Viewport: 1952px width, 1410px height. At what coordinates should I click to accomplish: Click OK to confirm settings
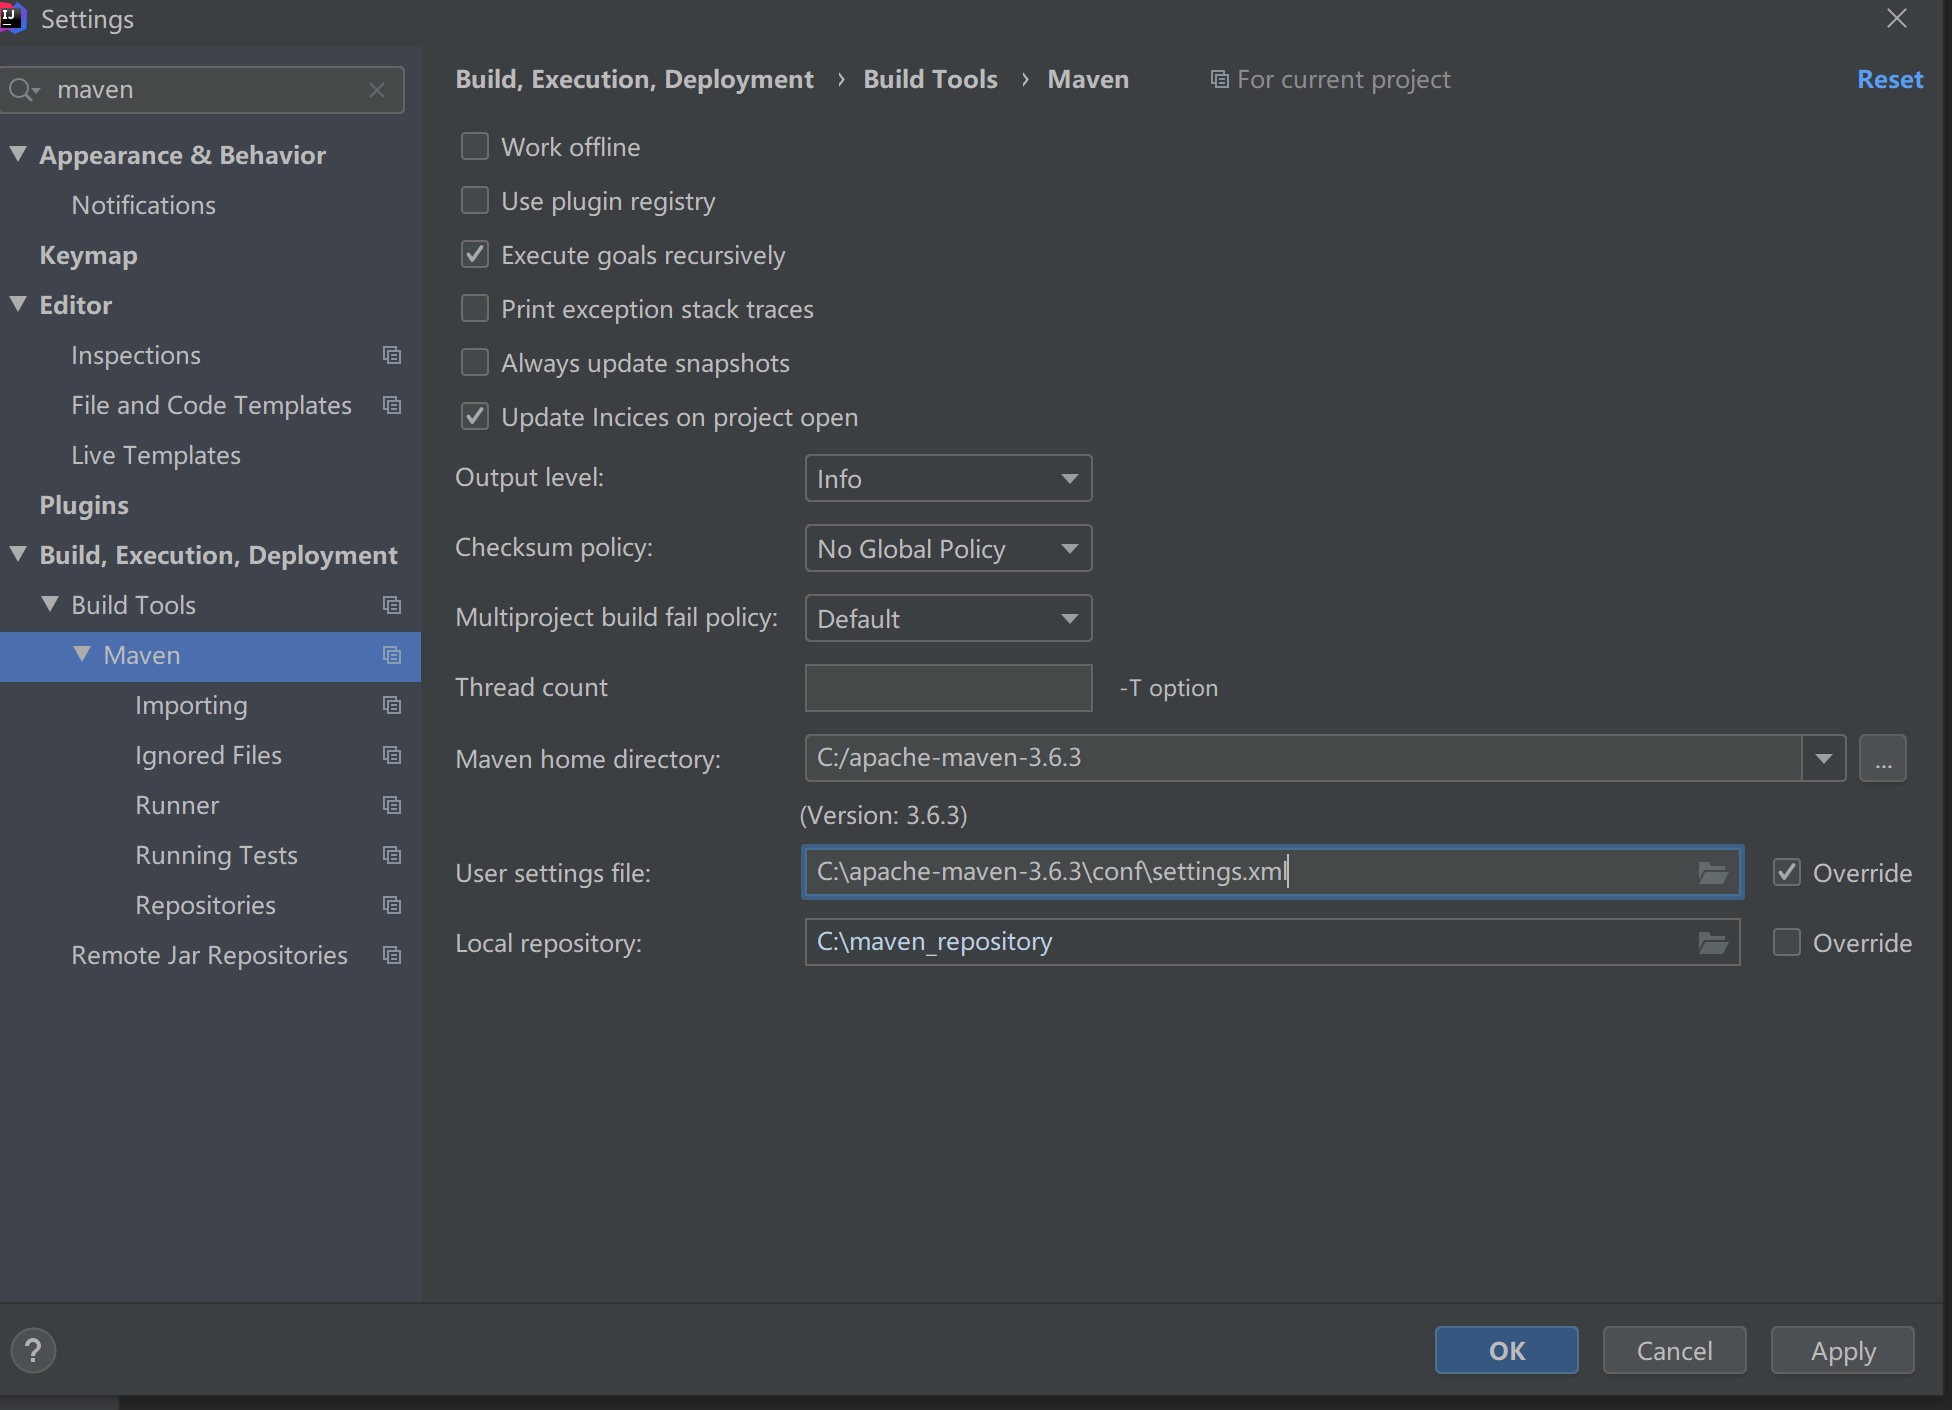1507,1351
